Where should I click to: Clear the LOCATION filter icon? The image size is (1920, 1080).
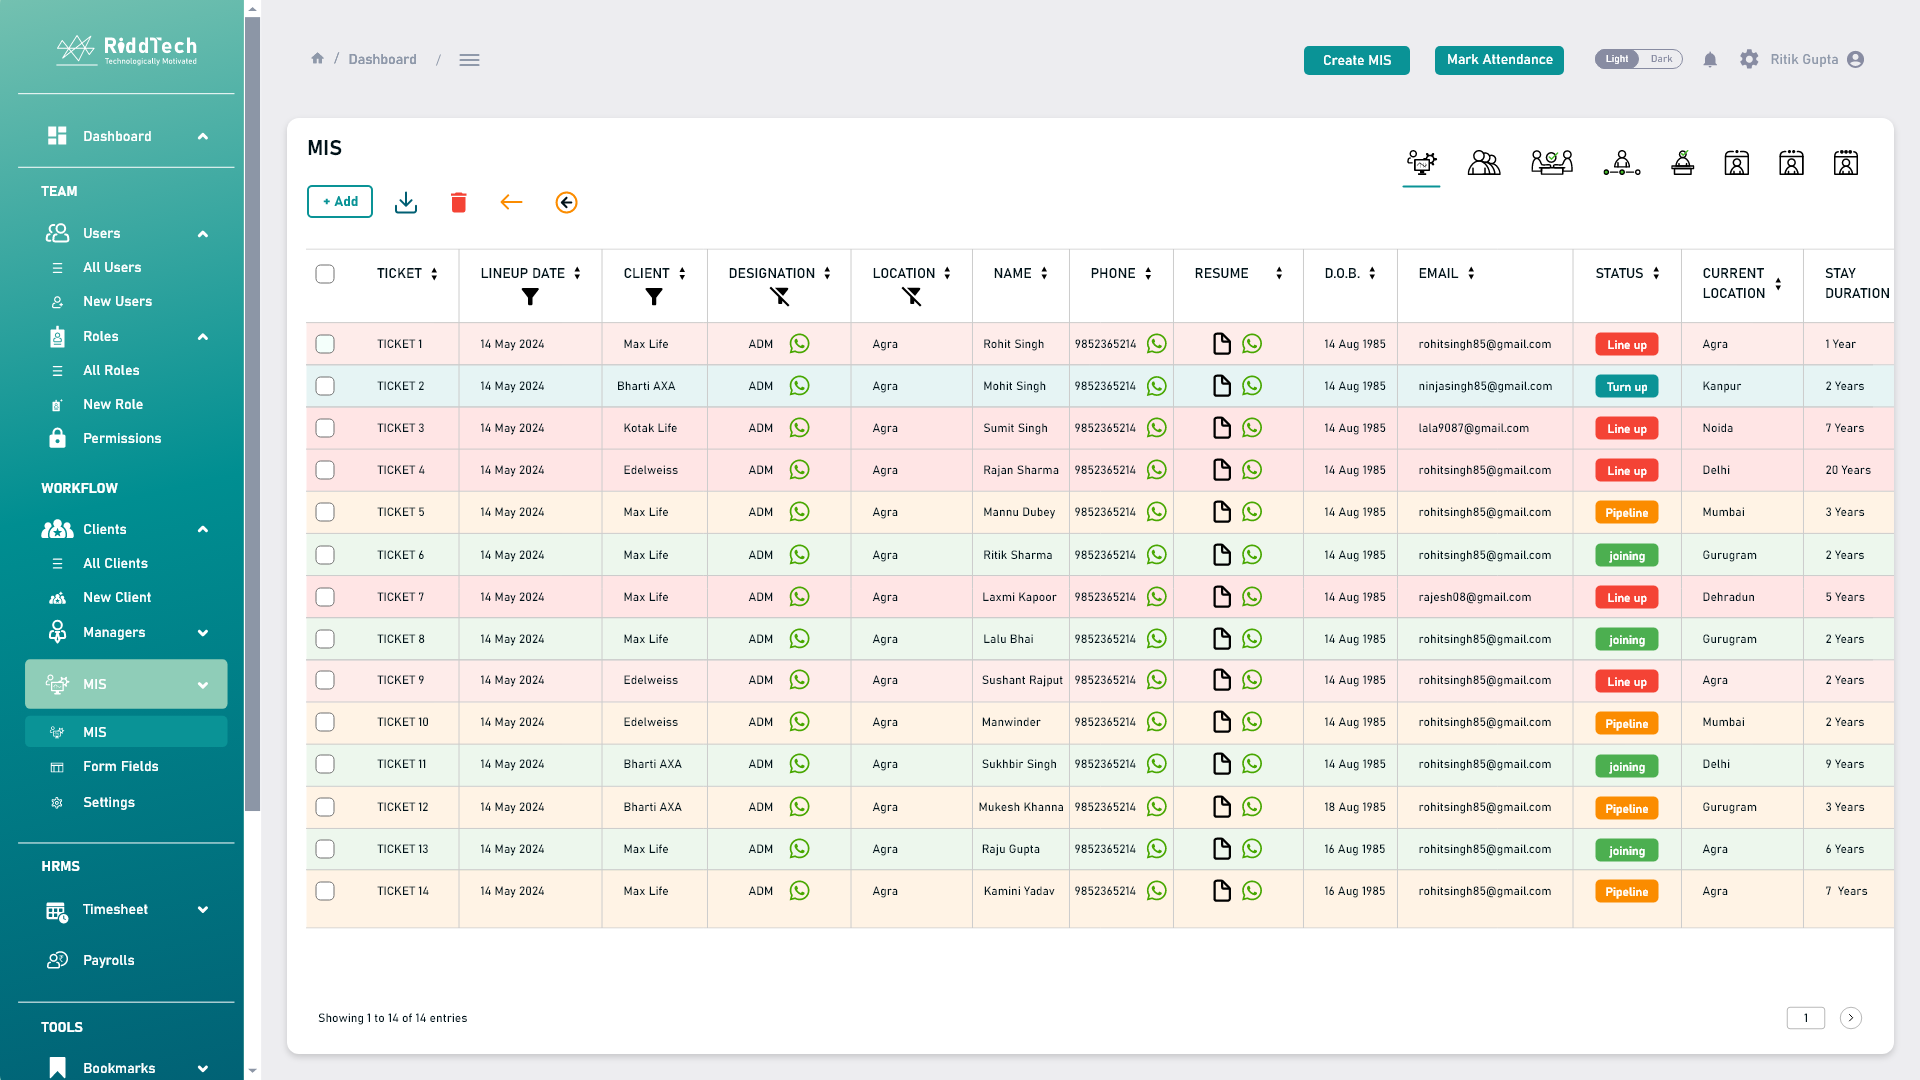click(912, 297)
